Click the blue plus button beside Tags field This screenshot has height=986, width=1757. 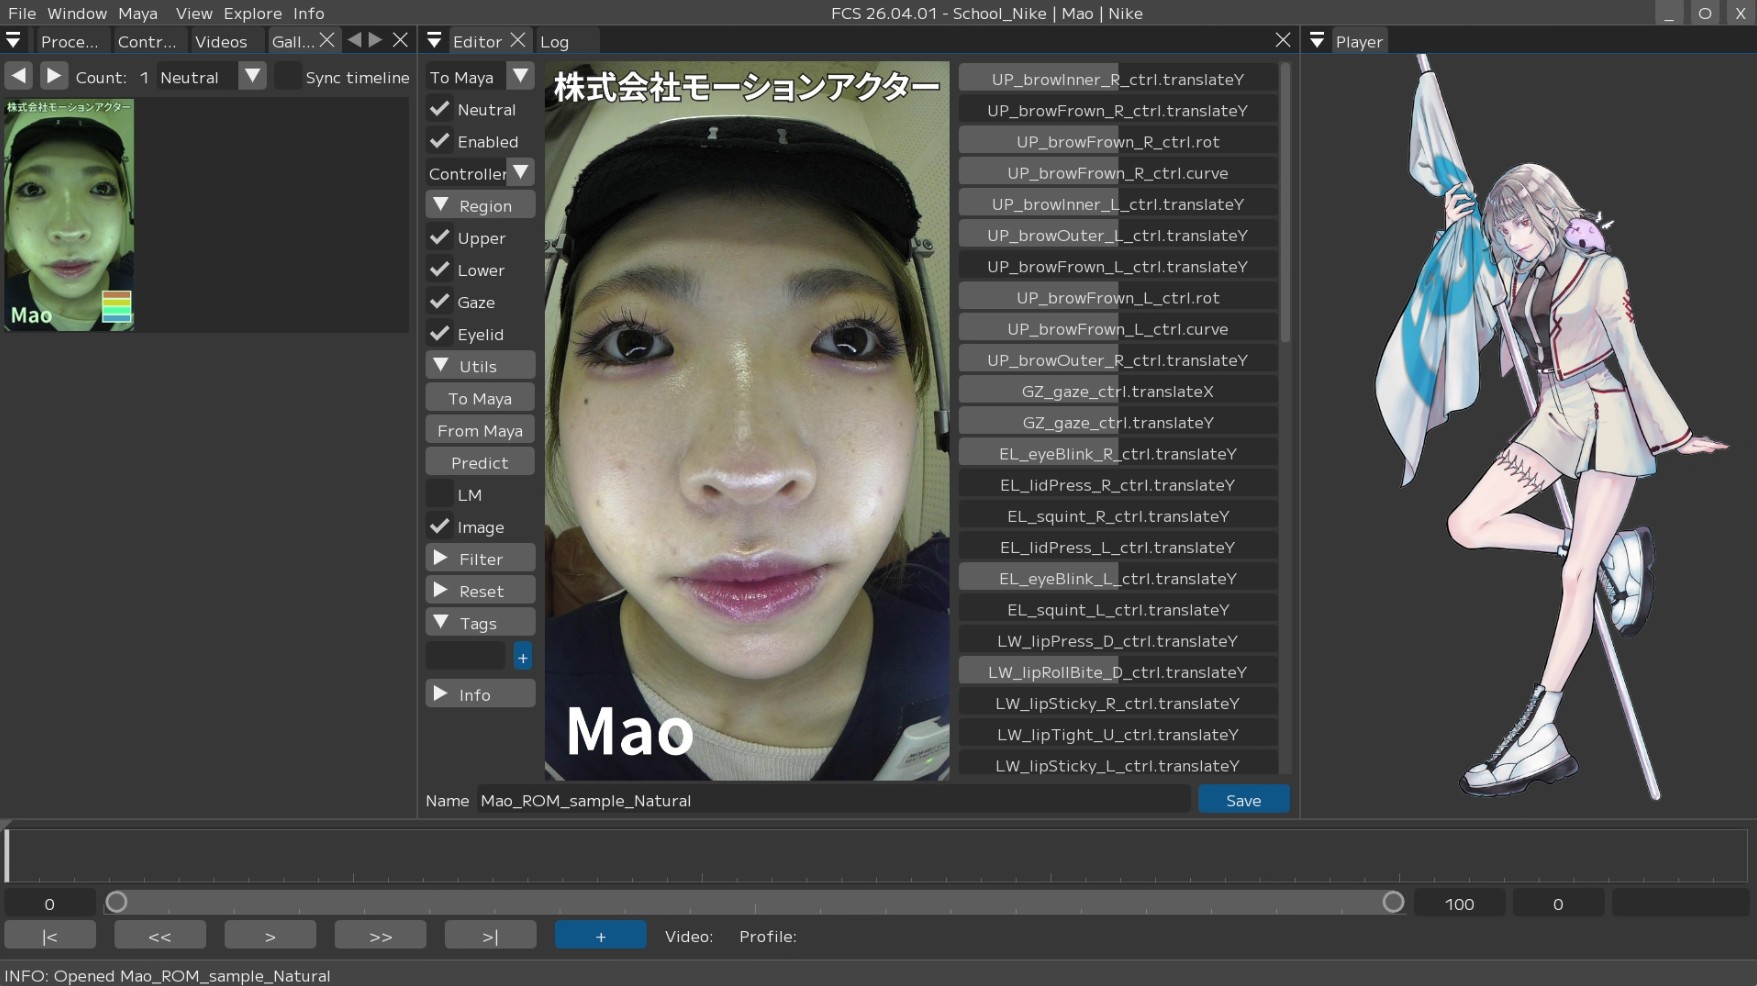pos(522,657)
